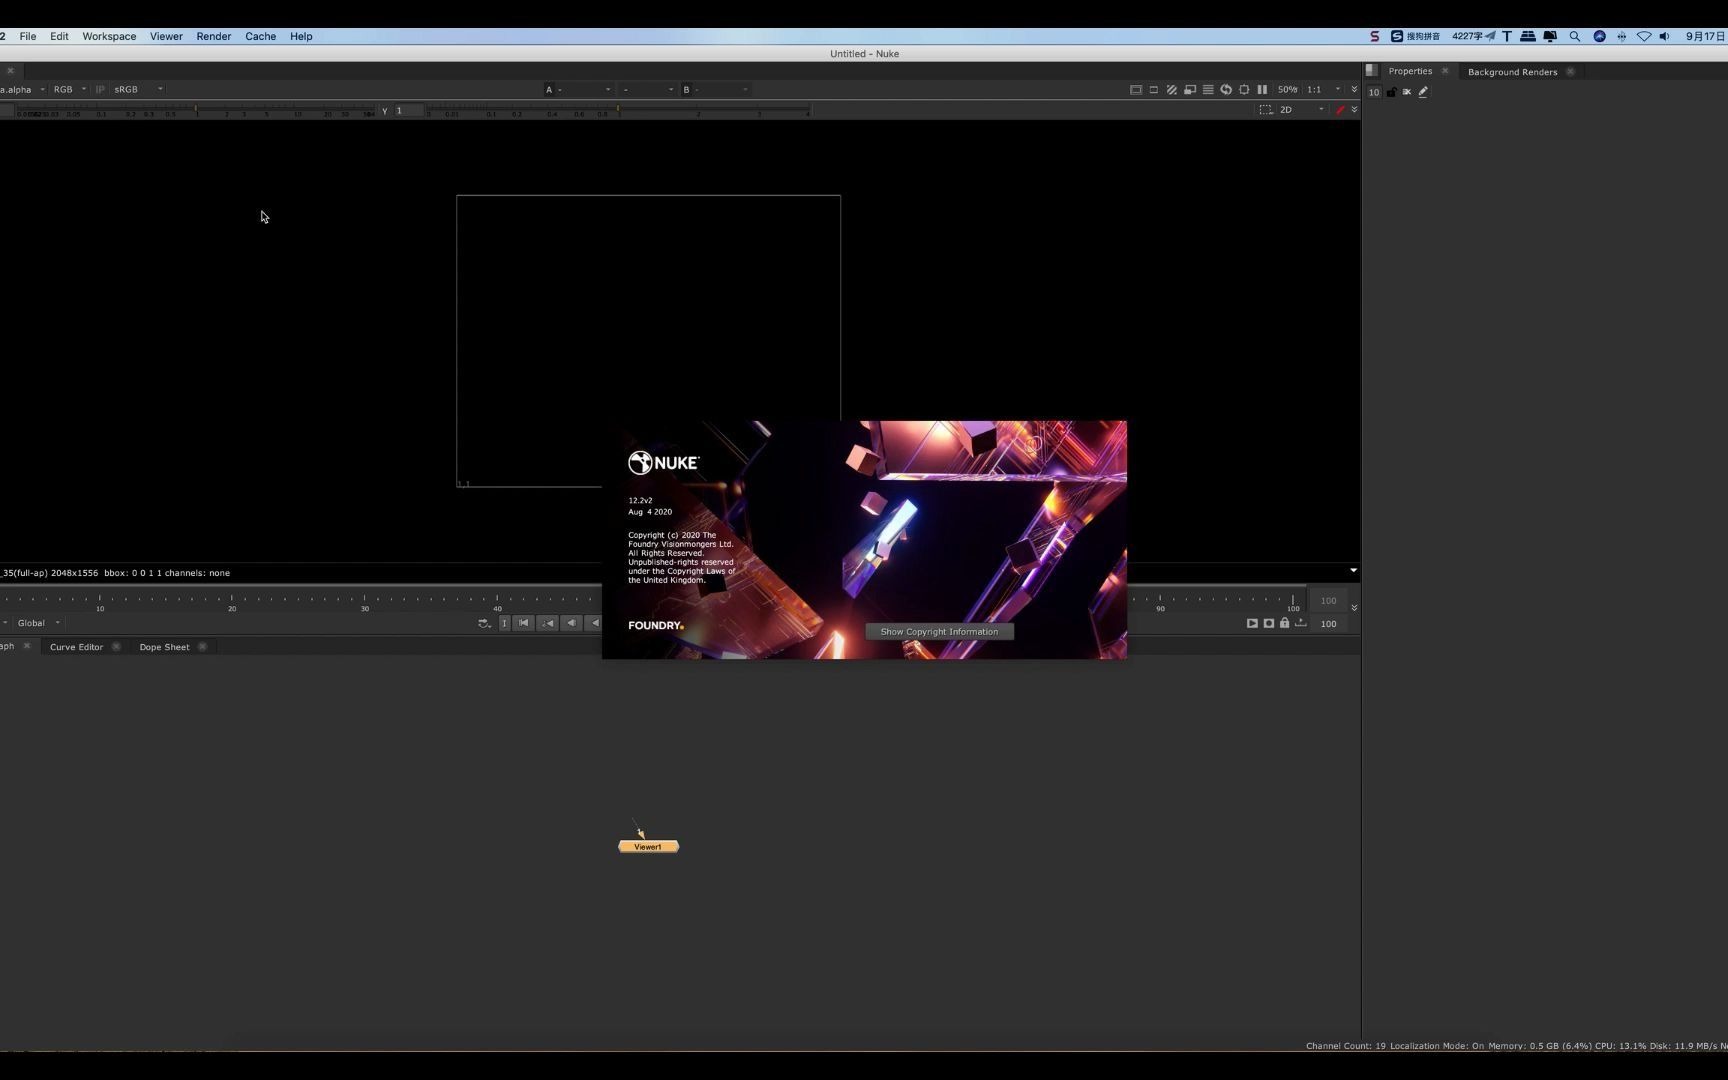This screenshot has width=1728, height=1080.
Task: Click Show Copyright Information button
Action: pos(939,632)
